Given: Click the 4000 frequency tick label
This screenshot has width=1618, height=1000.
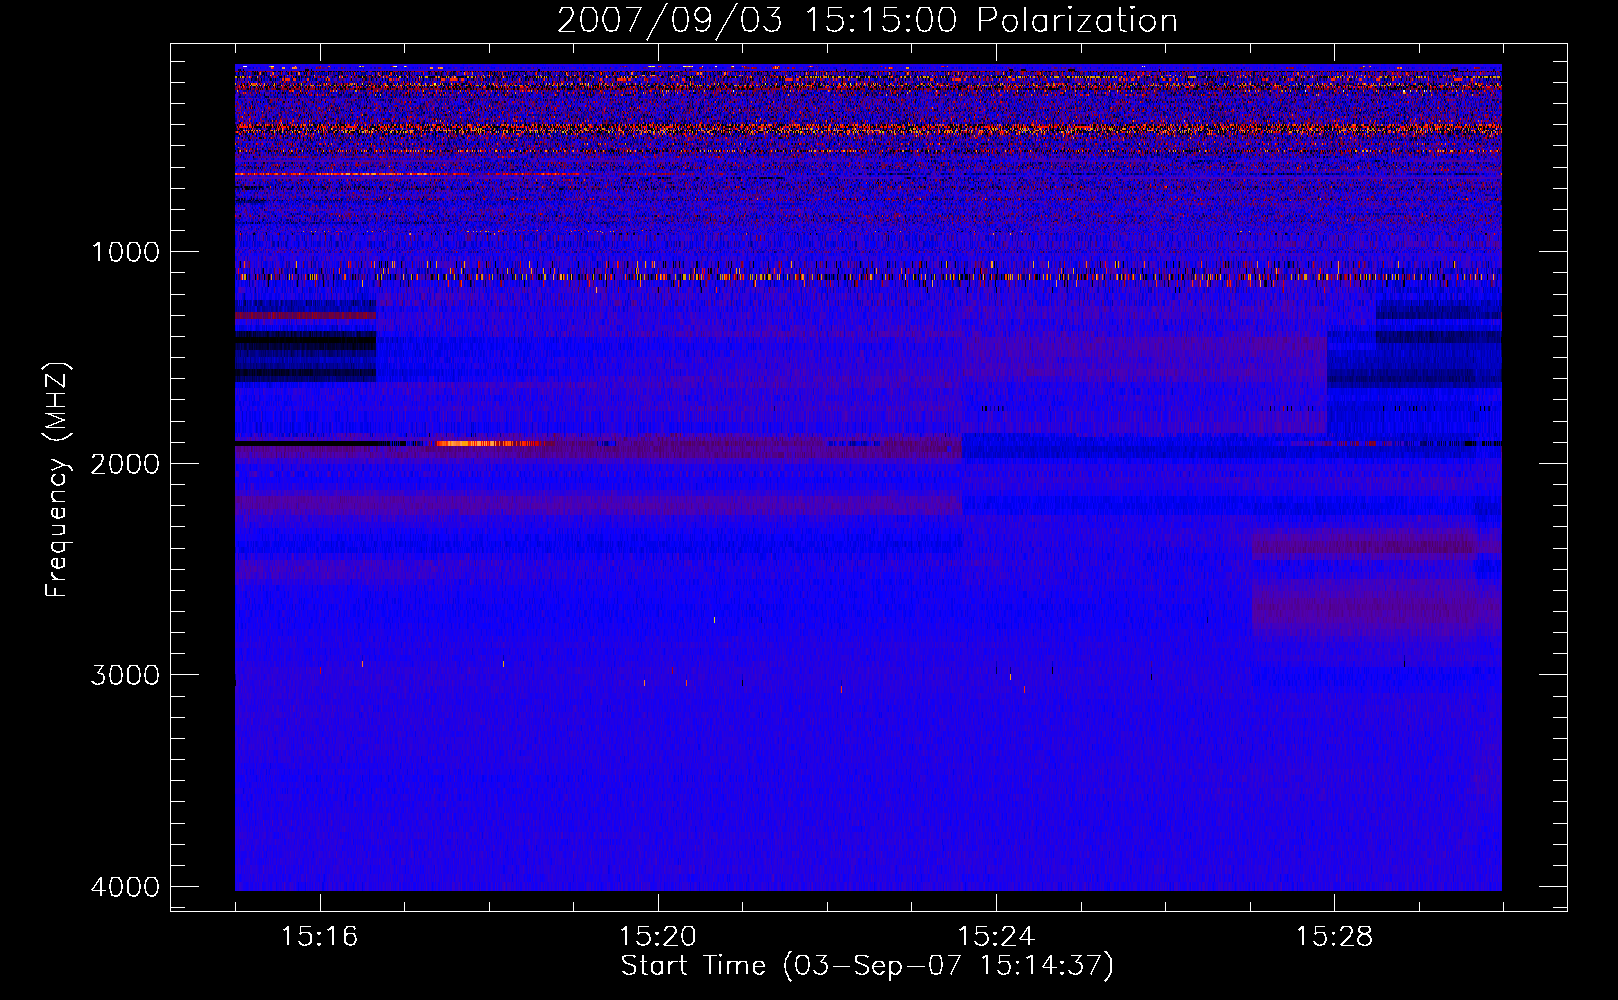Looking at the screenshot, I should click(x=125, y=887).
